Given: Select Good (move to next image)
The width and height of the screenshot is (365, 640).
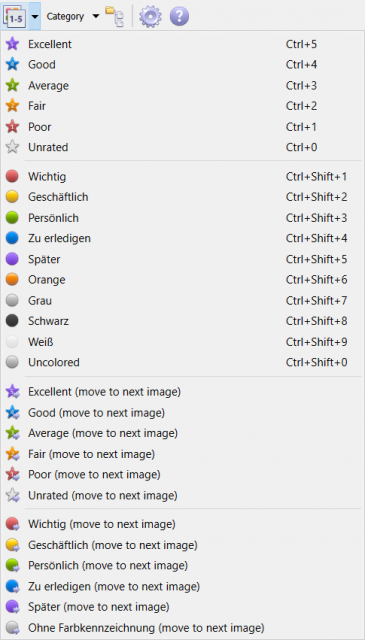Looking at the screenshot, I should [182, 413].
